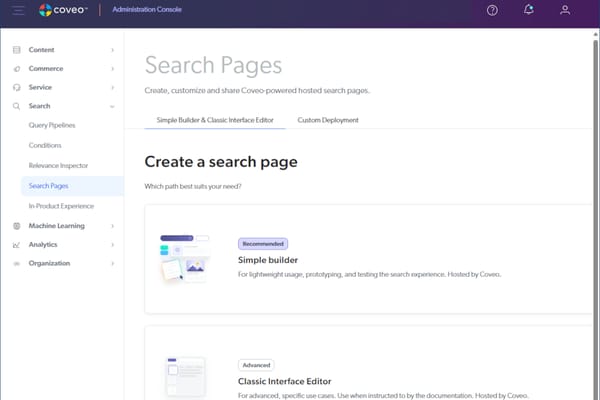This screenshot has width=600, height=400.
Task: Click the Classic Interface Editor illustration
Action: (x=186, y=377)
